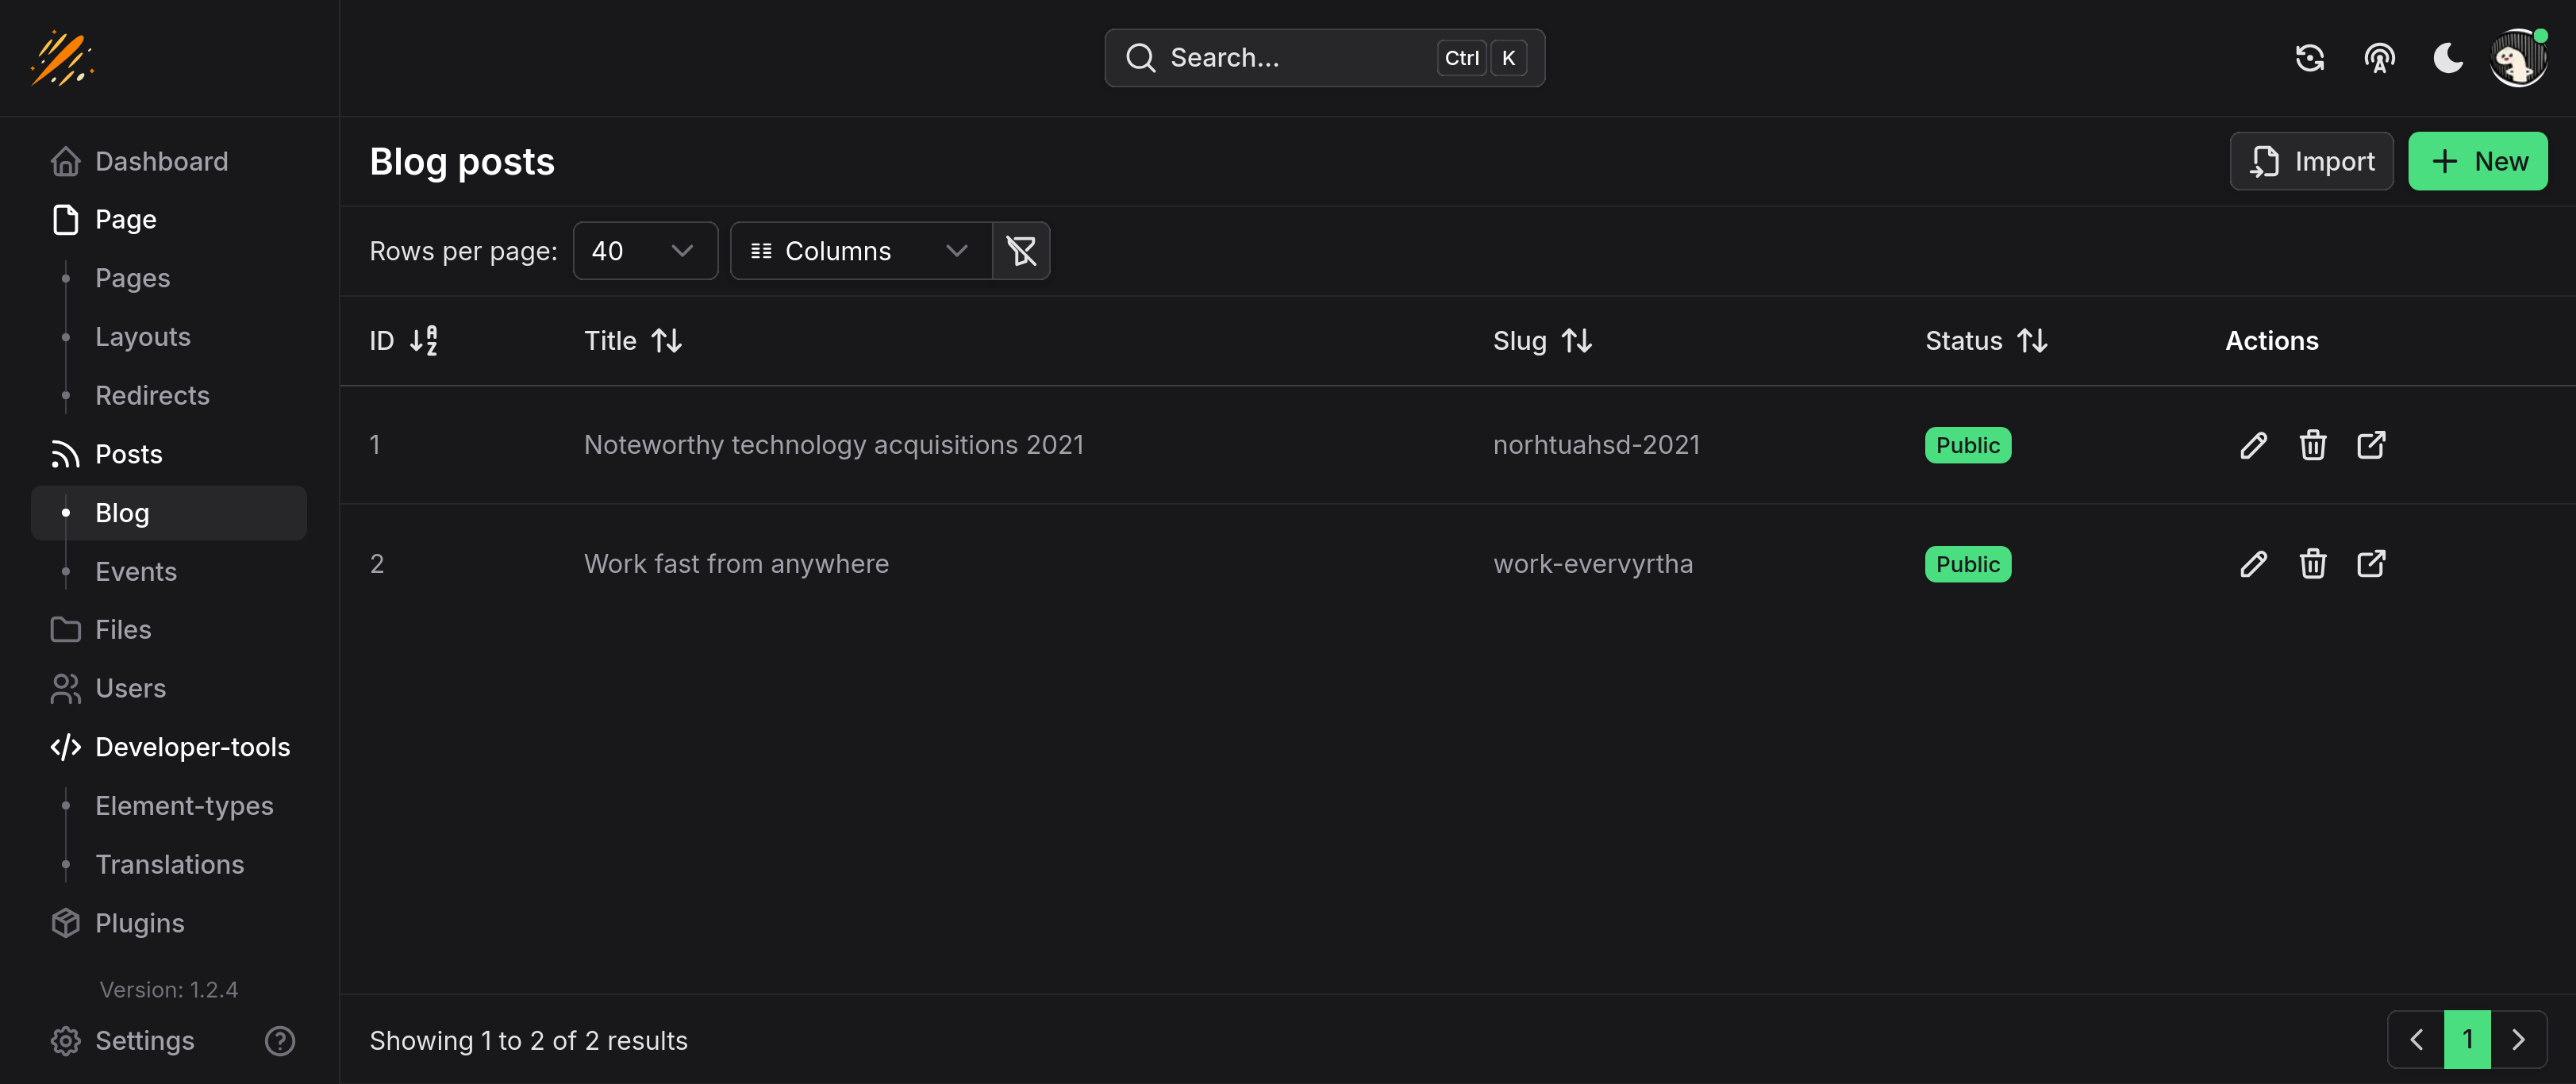Open Rows per page dropdown
The image size is (2576, 1084).
click(x=644, y=251)
